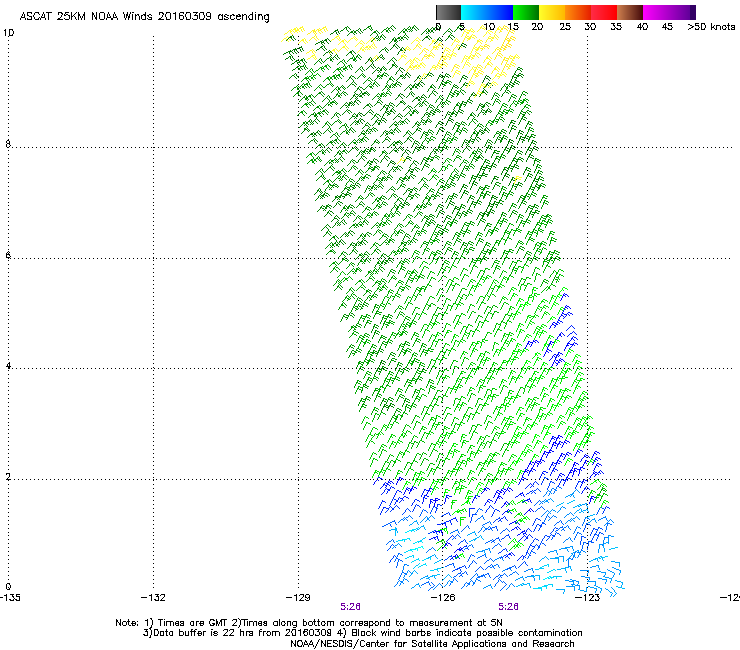The image size is (740, 650).
Task: Click the latitude '10' axis label
Action: 8,33
